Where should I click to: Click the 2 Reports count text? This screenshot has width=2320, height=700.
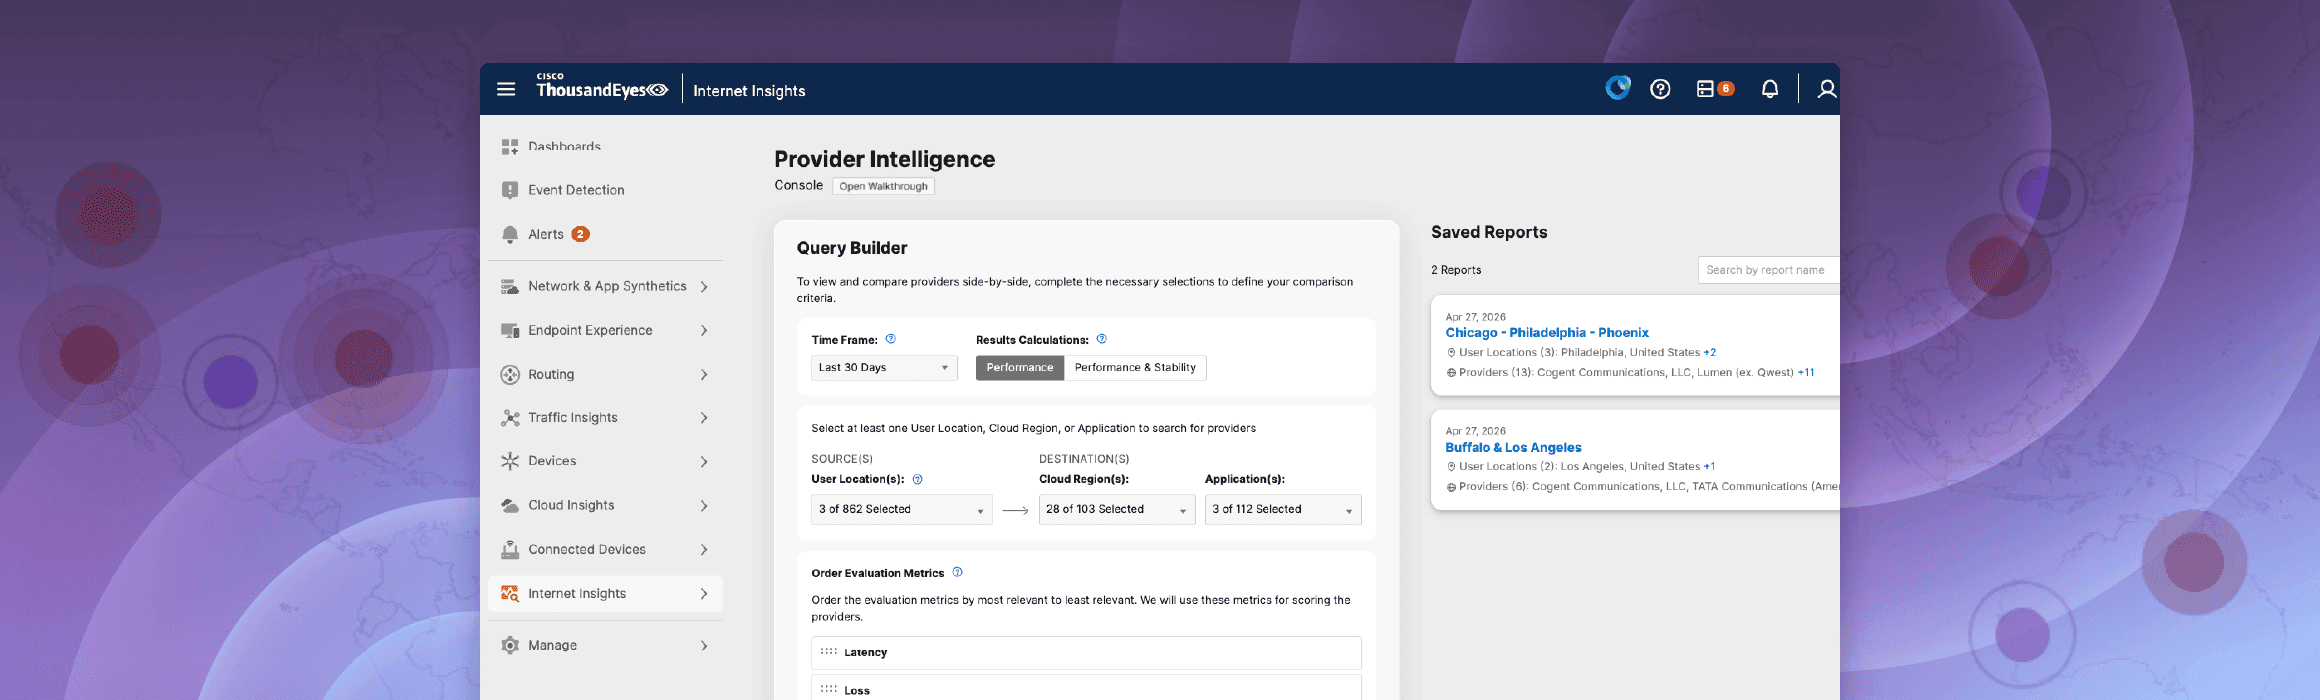tap(1456, 270)
